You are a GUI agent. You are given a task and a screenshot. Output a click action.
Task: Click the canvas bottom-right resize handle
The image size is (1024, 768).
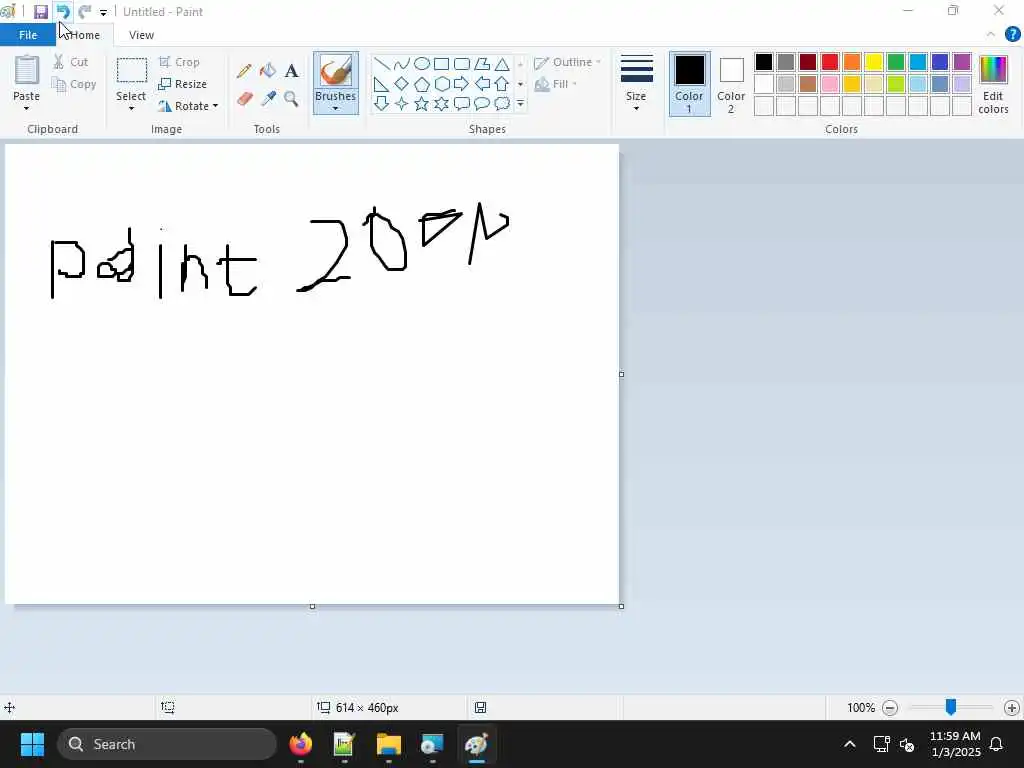tap(621, 606)
